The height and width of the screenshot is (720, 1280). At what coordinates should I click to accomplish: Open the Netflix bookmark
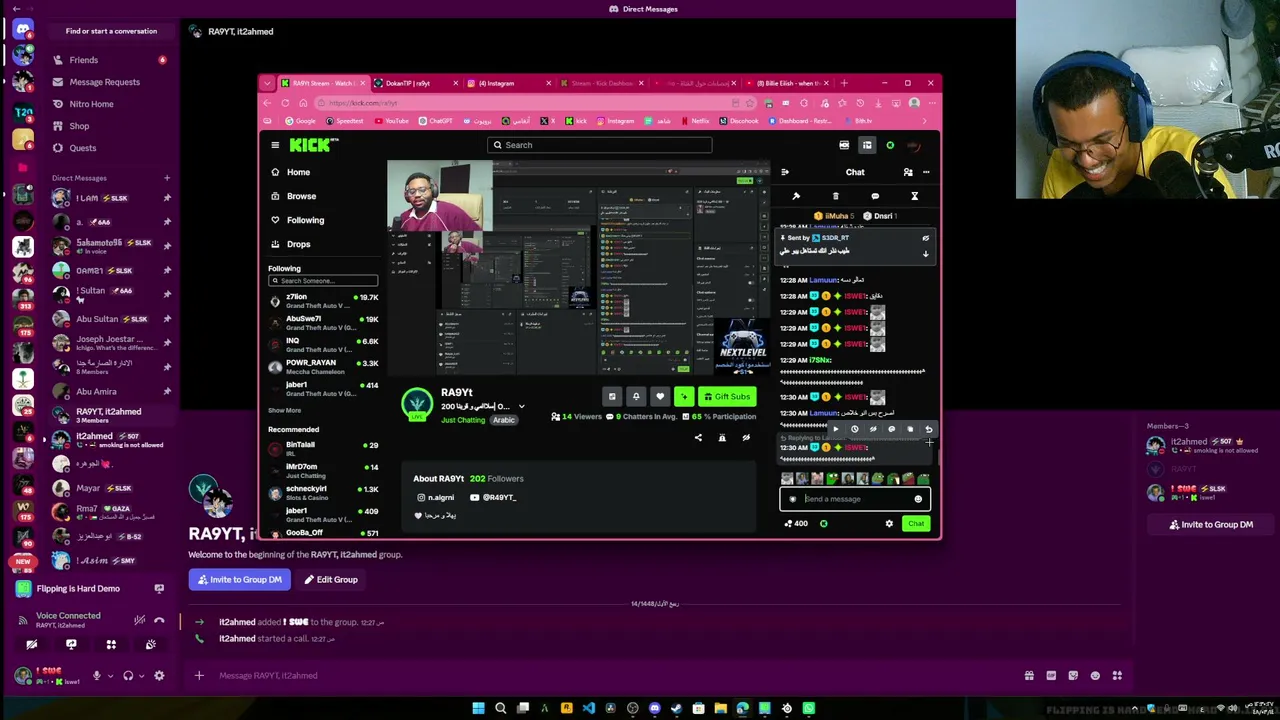(x=695, y=121)
